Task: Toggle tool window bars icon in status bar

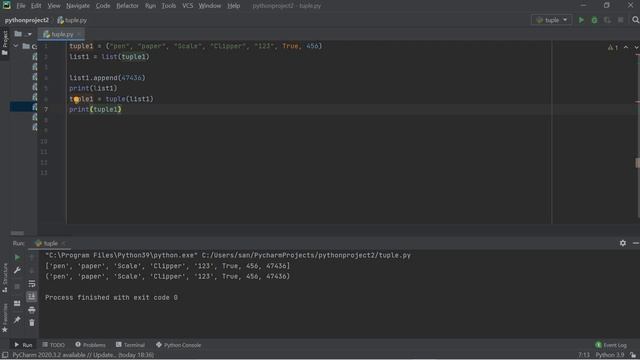Action: [5, 355]
